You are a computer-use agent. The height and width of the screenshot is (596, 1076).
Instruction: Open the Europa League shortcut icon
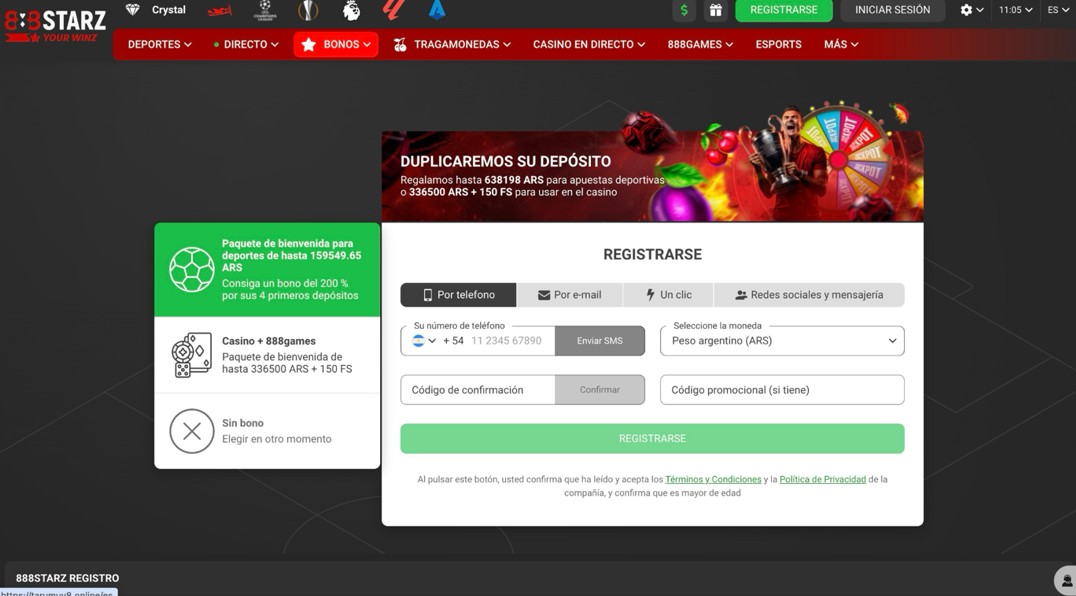[308, 11]
